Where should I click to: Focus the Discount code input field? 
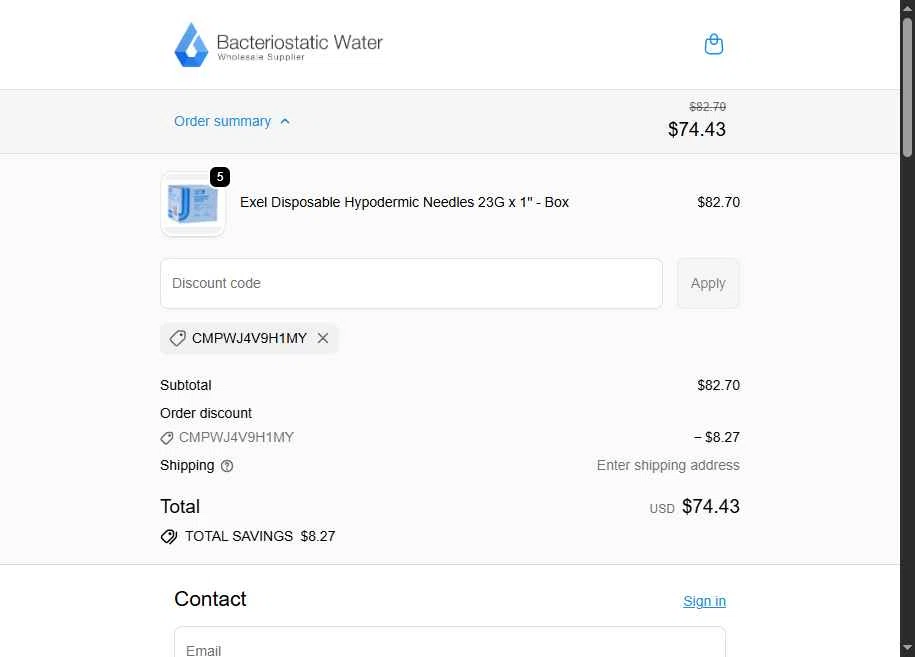pos(411,284)
